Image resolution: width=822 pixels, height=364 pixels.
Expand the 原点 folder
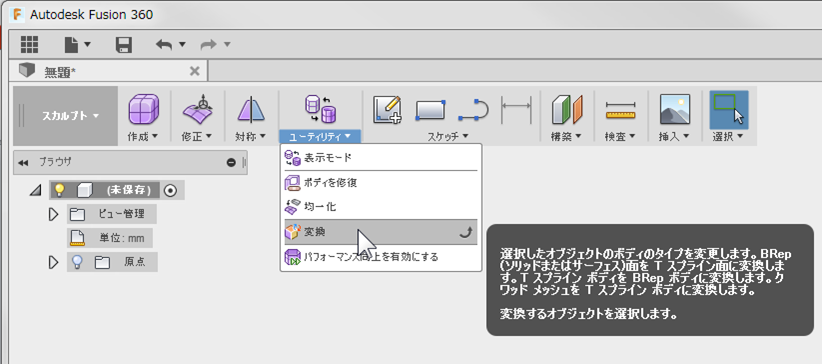[53, 262]
